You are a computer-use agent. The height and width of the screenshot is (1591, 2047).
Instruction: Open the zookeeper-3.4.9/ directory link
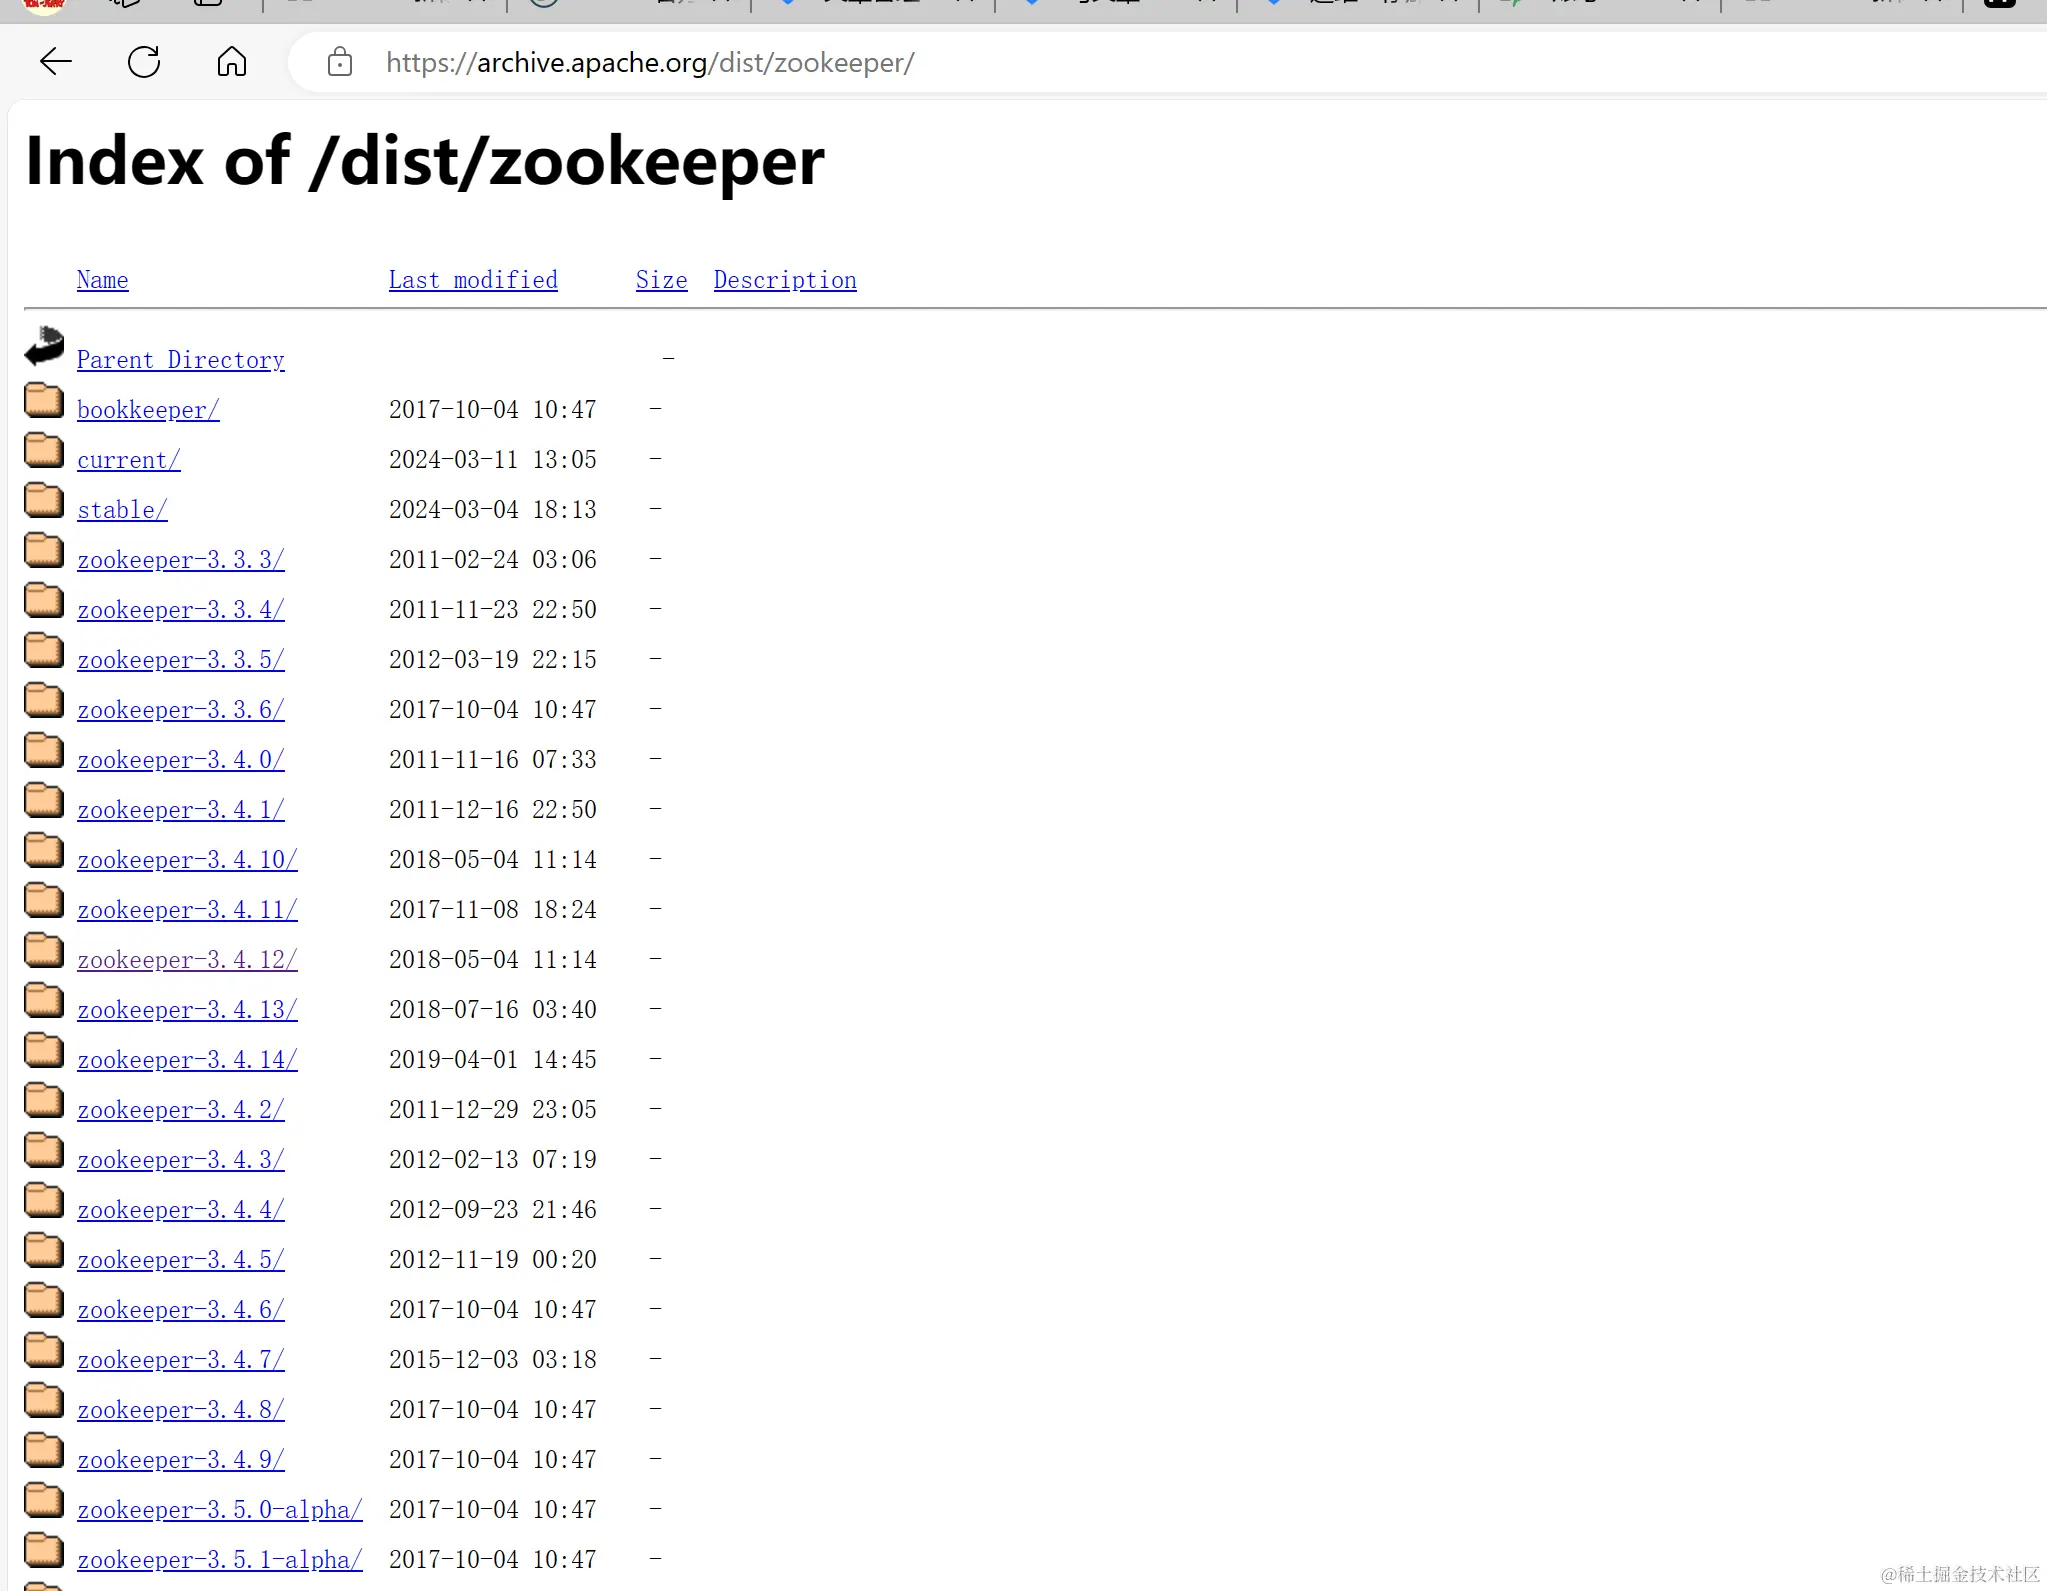(x=180, y=1460)
